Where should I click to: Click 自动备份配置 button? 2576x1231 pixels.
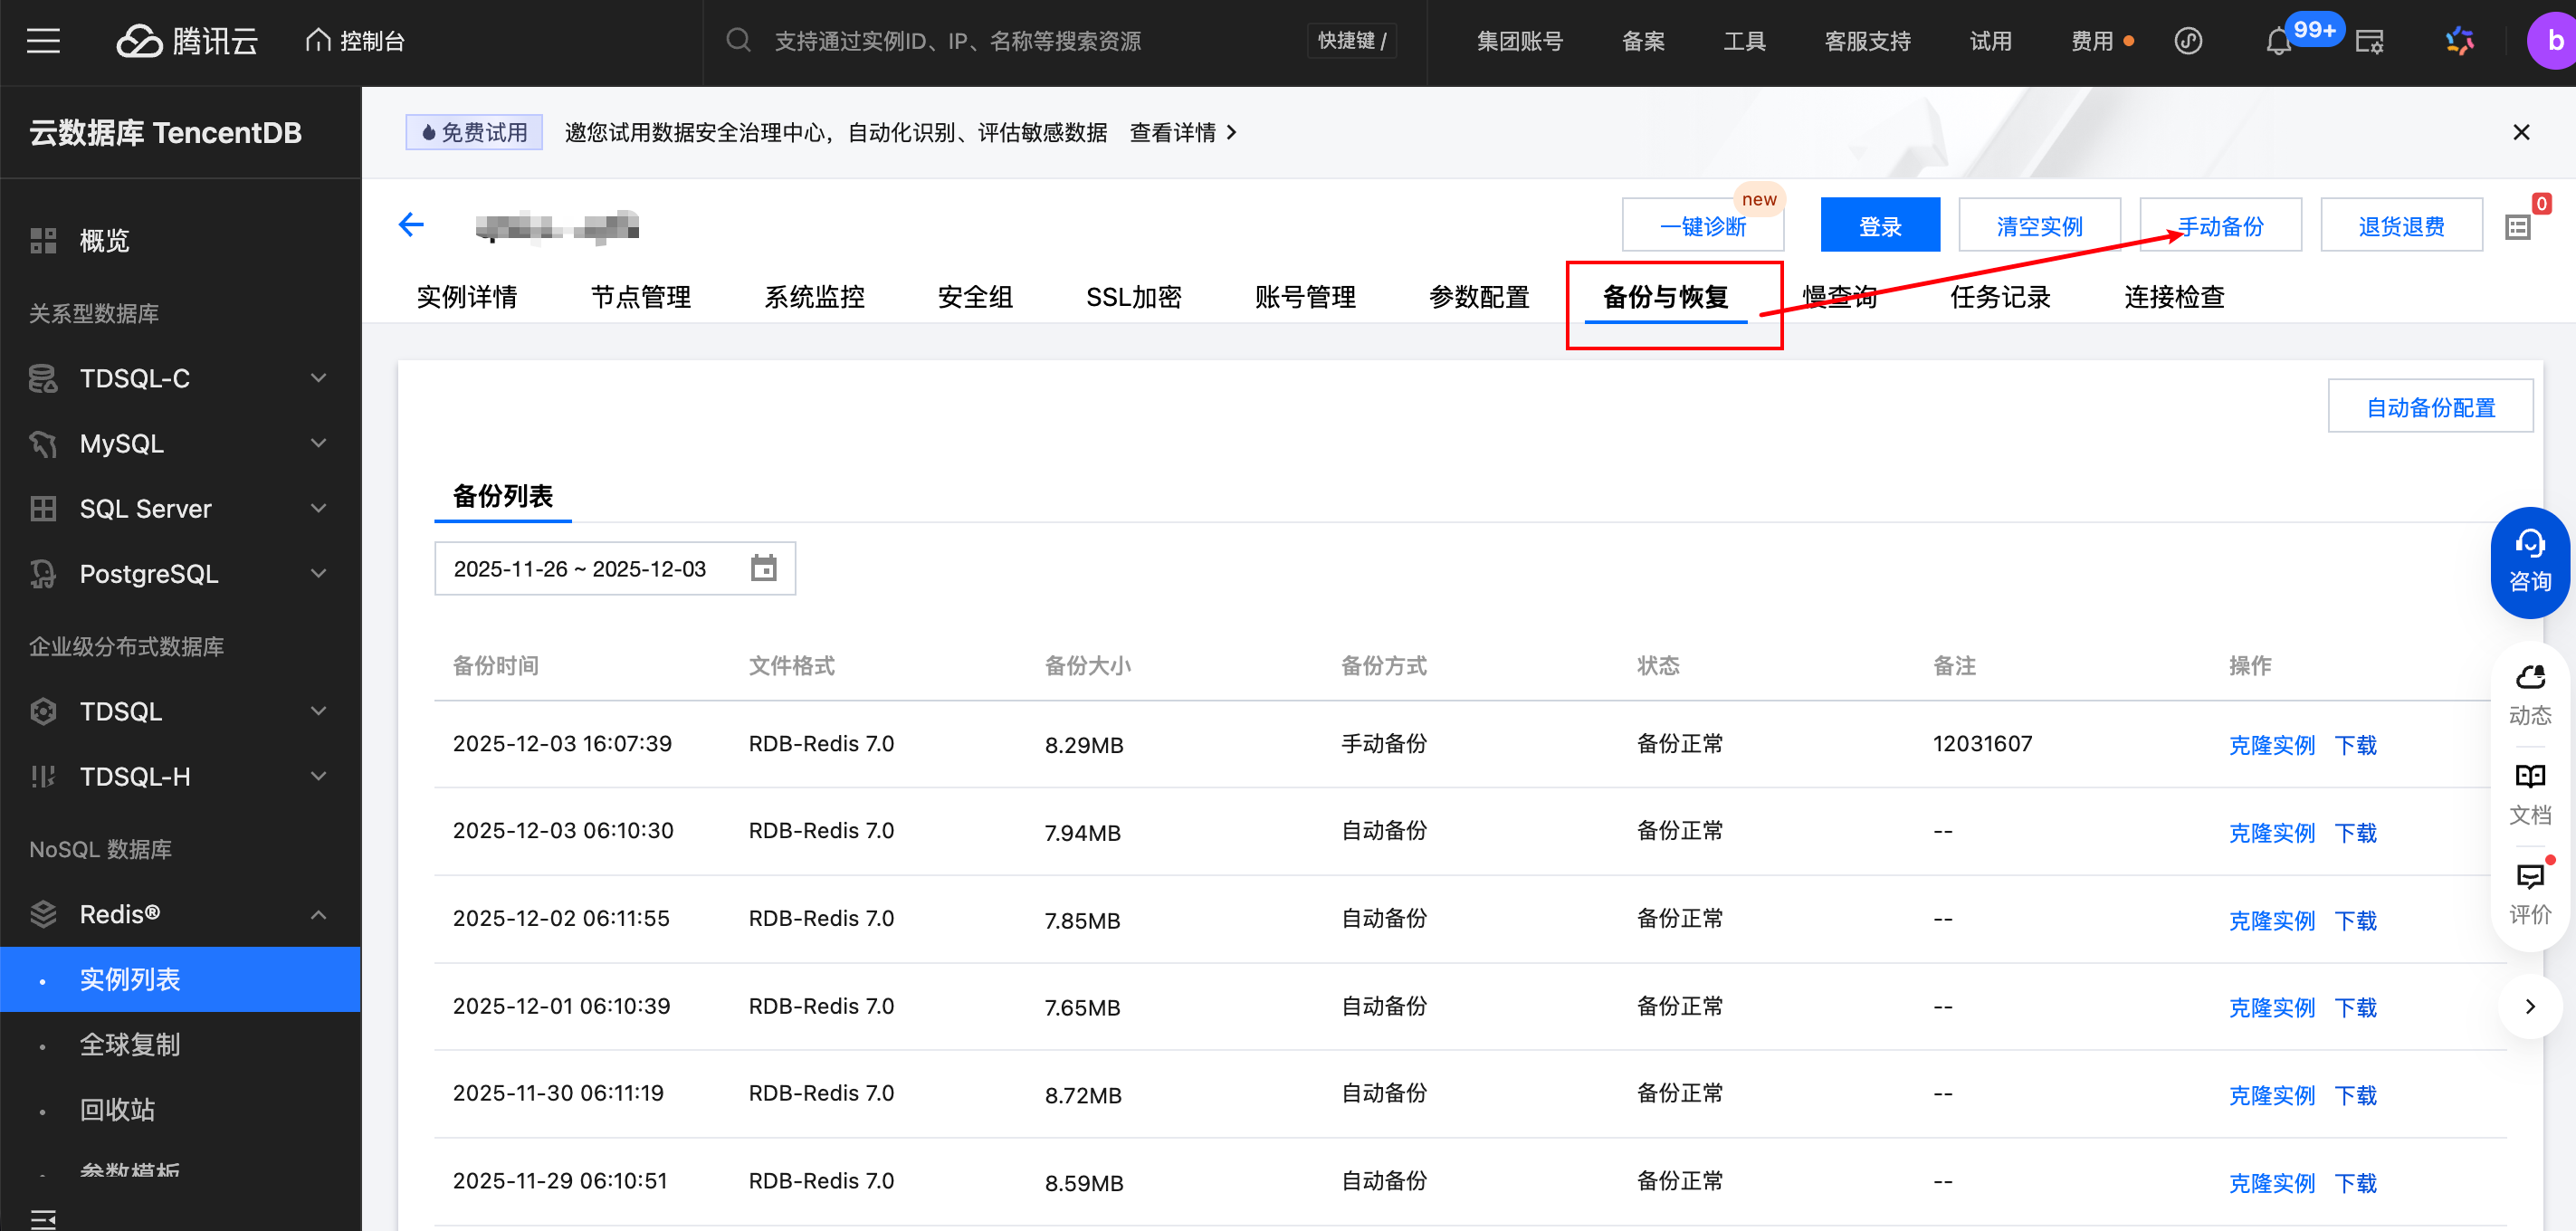[2429, 407]
